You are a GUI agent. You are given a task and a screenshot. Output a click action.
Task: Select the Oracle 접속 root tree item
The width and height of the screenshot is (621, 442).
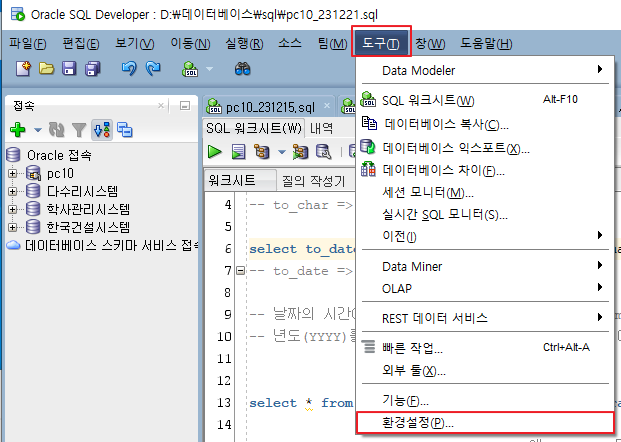coord(59,155)
